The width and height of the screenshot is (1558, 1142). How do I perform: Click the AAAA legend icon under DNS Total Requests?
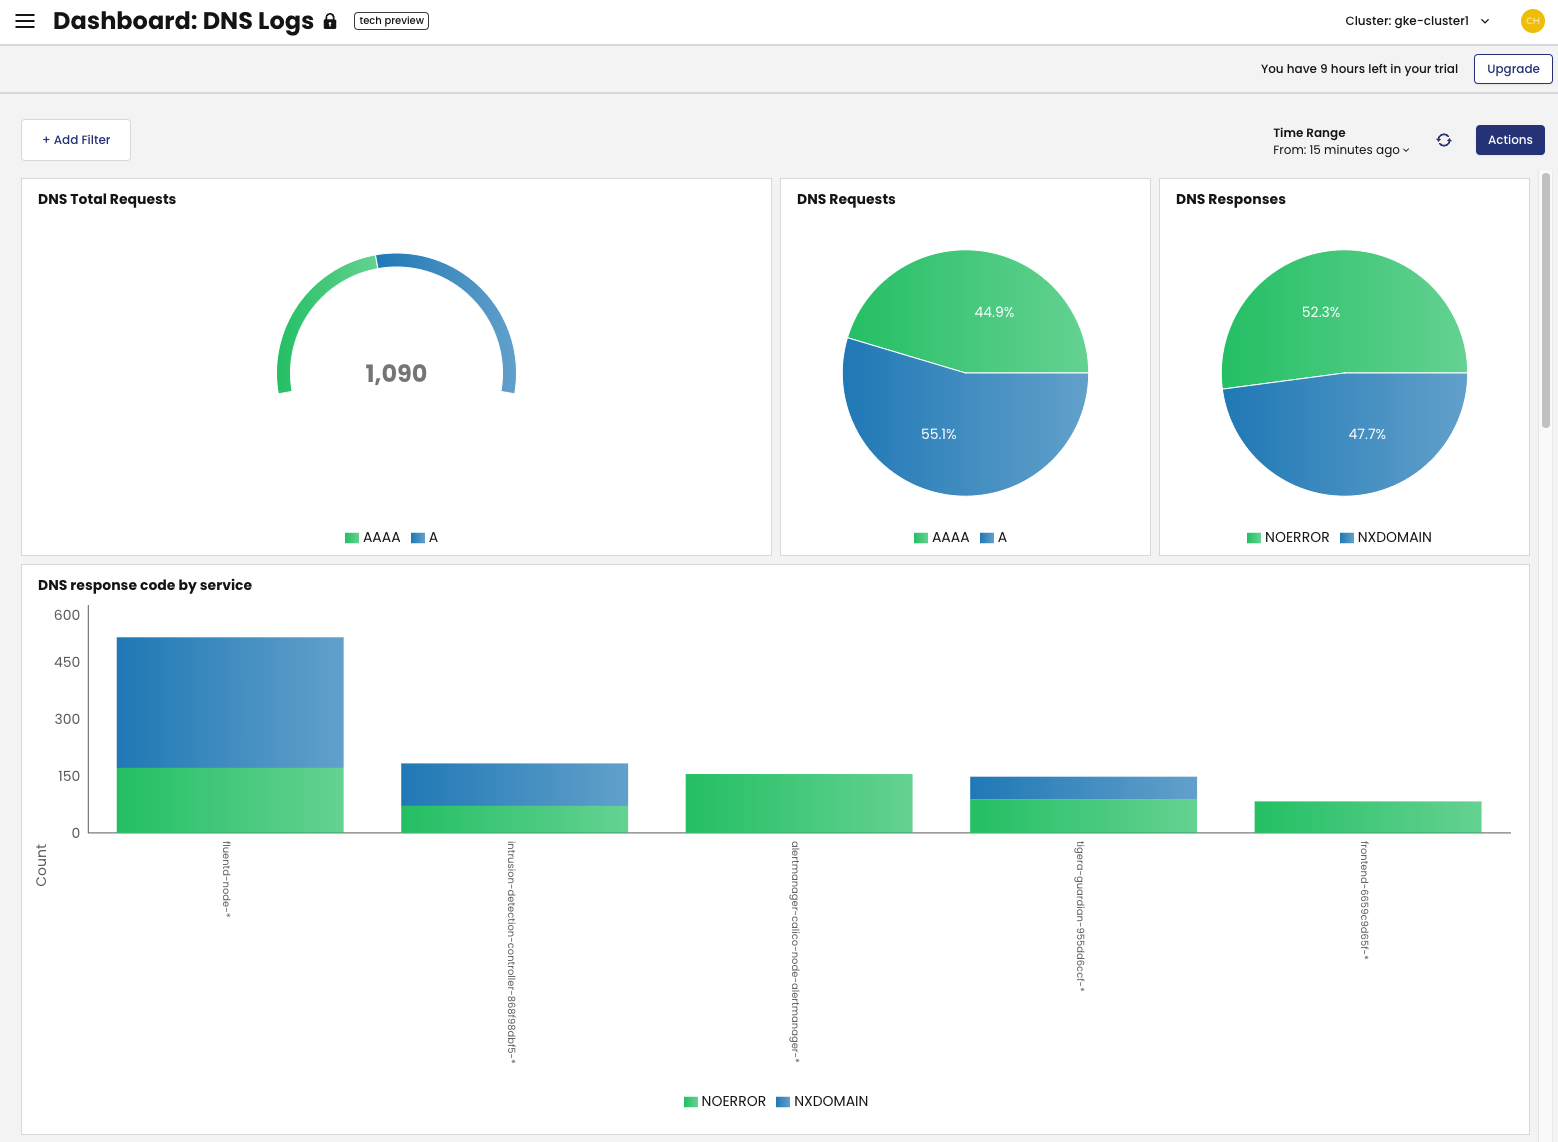pyautogui.click(x=351, y=537)
